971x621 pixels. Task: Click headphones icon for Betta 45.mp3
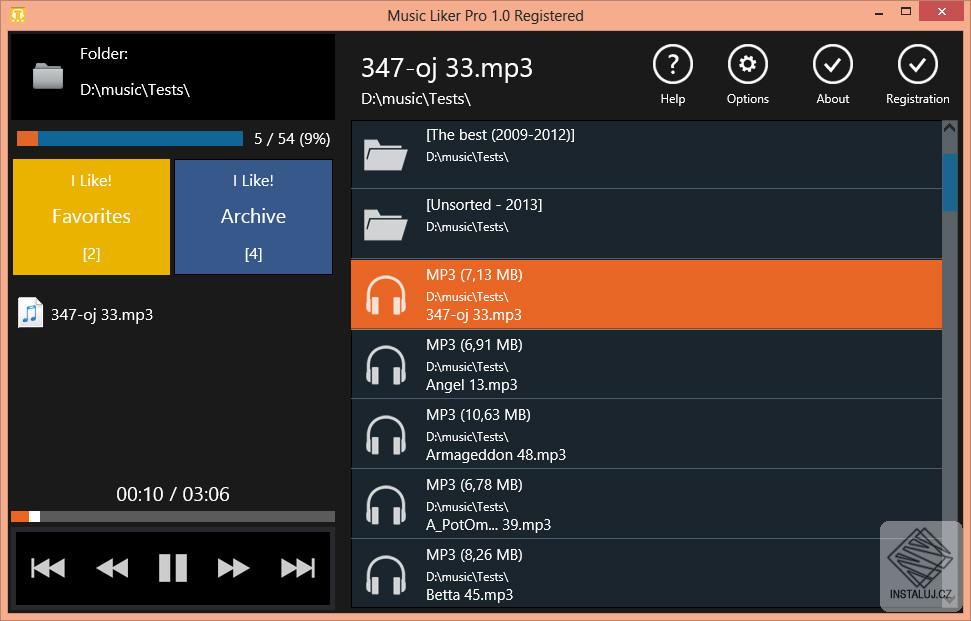(x=386, y=575)
